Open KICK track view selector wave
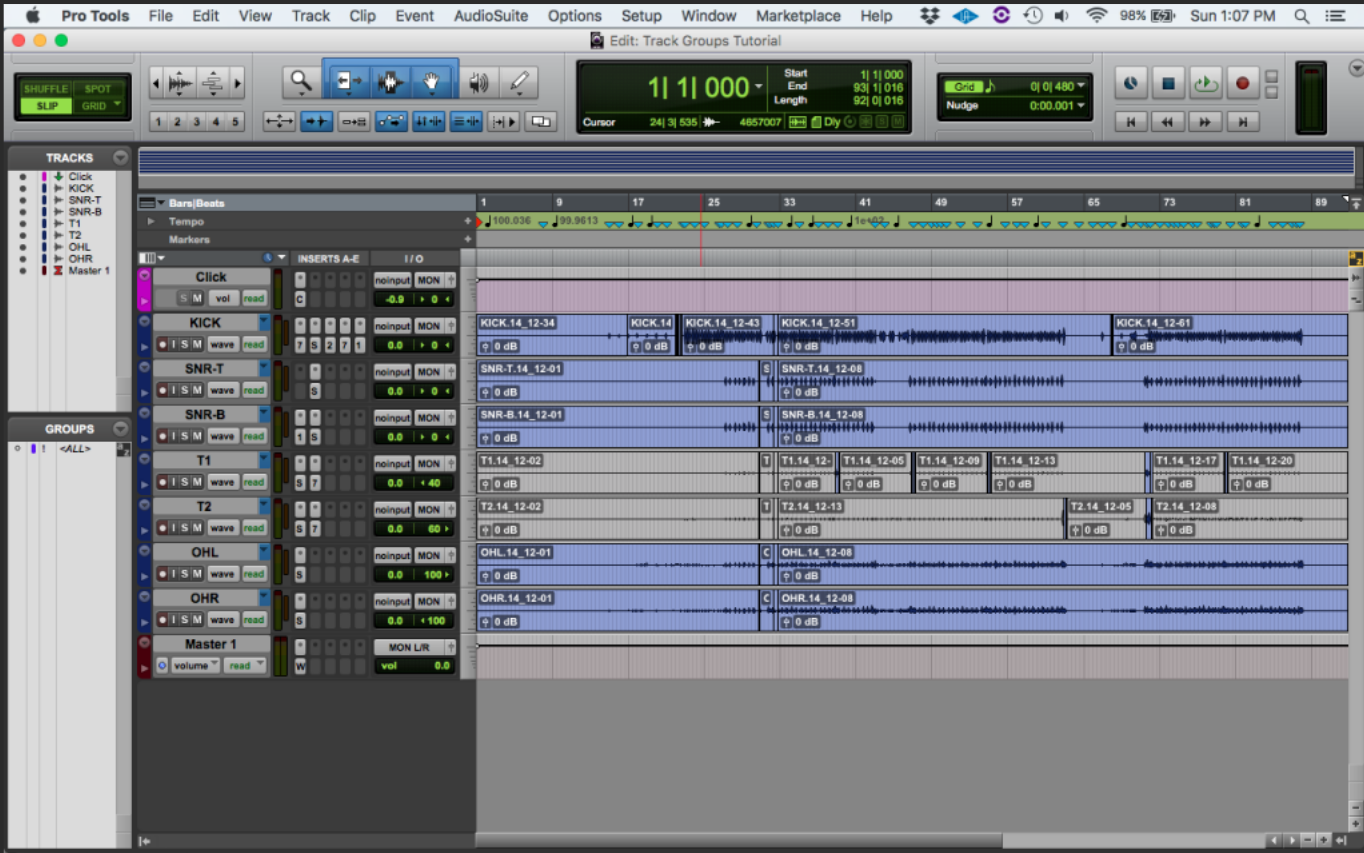Viewport: 1364px width, 853px height. pos(222,344)
